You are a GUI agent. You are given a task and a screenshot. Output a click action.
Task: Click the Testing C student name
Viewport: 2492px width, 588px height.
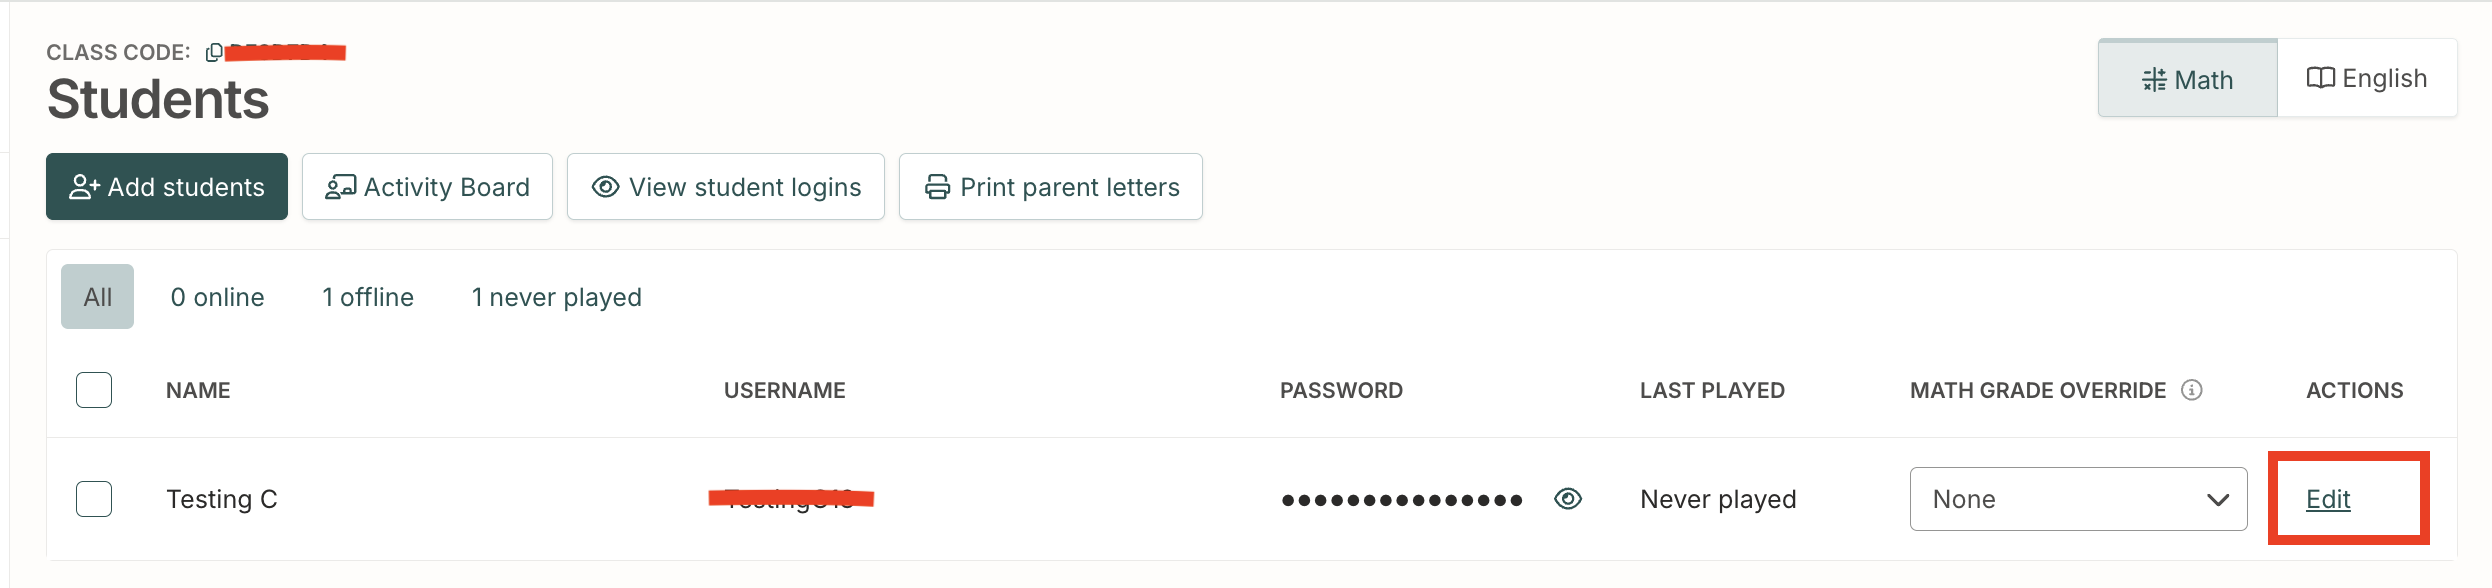tap(222, 499)
